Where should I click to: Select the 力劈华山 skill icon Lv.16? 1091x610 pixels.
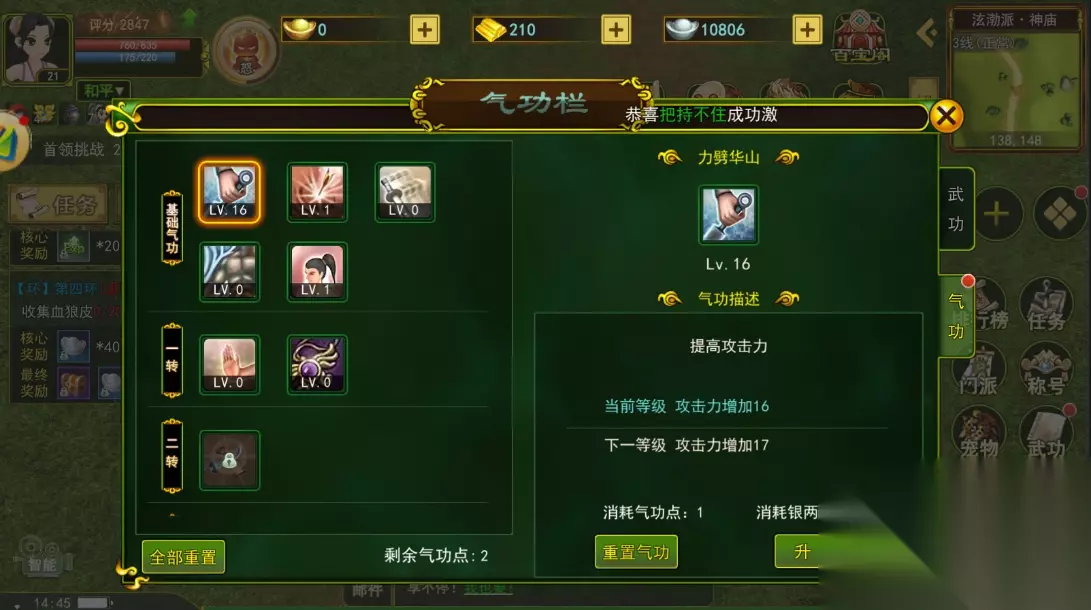pyautogui.click(x=229, y=193)
